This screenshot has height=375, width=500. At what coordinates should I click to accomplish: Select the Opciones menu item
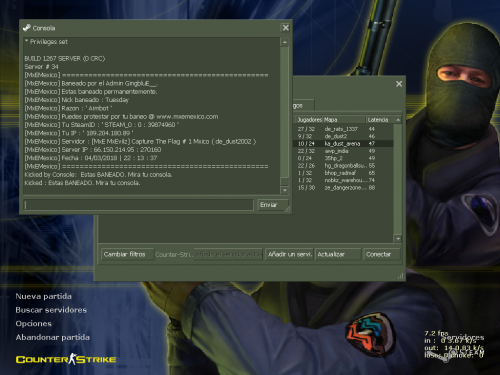(x=34, y=324)
